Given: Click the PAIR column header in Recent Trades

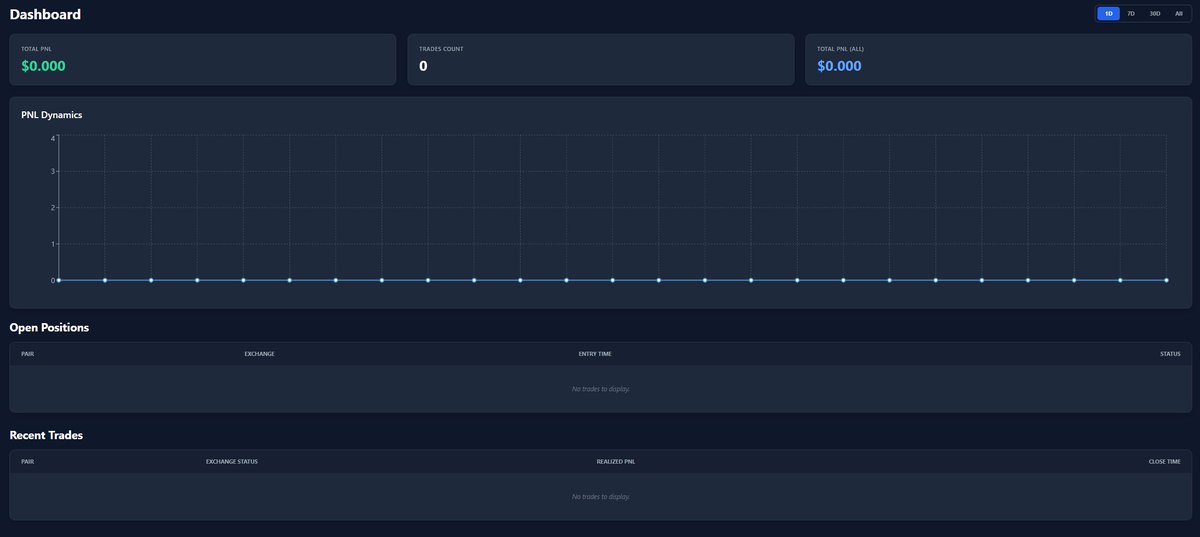Looking at the screenshot, I should pyautogui.click(x=27, y=462).
